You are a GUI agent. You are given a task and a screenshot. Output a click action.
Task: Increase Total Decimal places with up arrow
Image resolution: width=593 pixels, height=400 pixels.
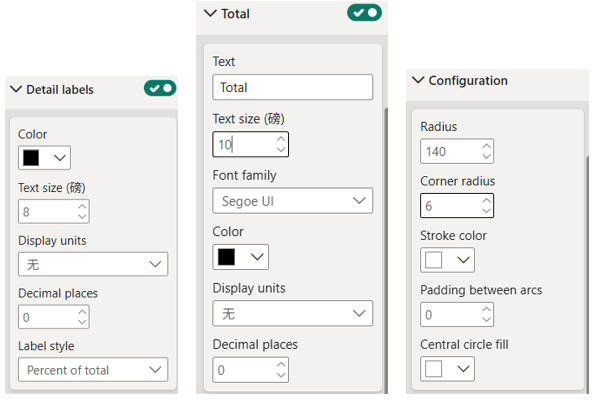pyautogui.click(x=281, y=364)
